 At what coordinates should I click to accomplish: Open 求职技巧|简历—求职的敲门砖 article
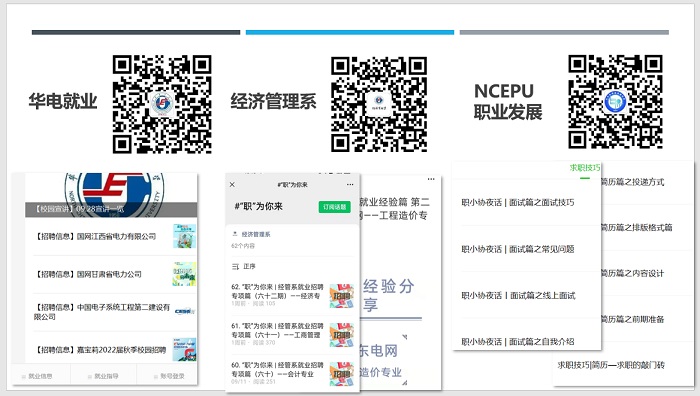[x=611, y=365]
